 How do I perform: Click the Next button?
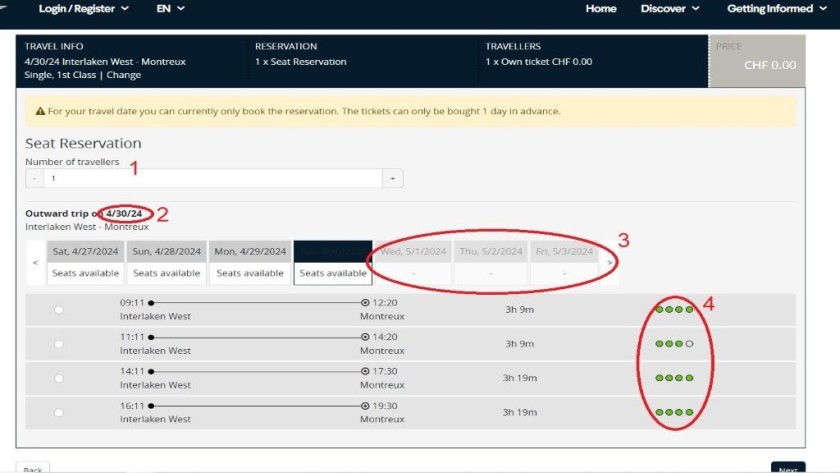click(788, 468)
